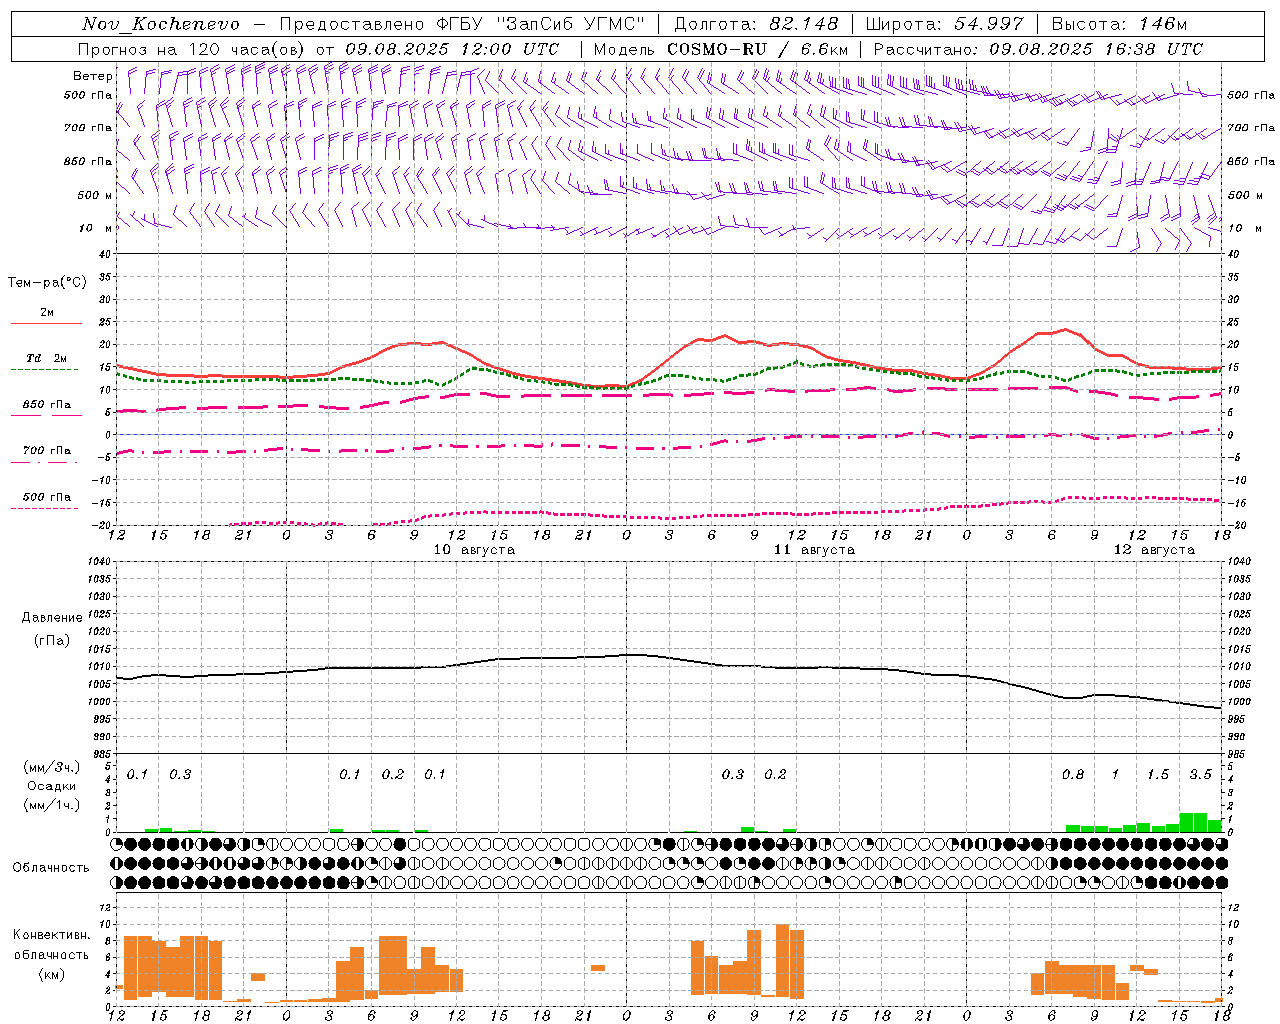Select the "Долгота: 82.148" longitude value
The width and height of the screenshot is (1280, 1024).
(756, 24)
